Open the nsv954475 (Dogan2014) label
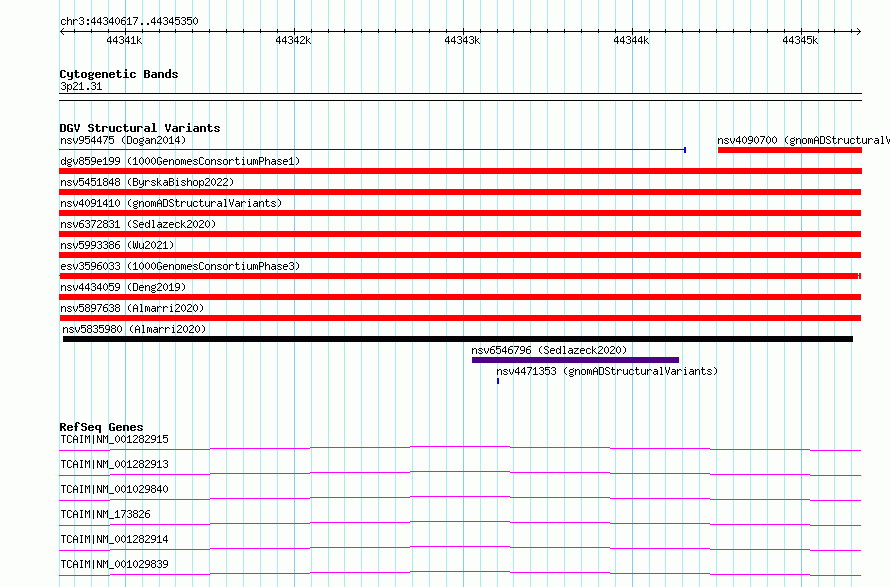890x587 pixels. (123, 140)
